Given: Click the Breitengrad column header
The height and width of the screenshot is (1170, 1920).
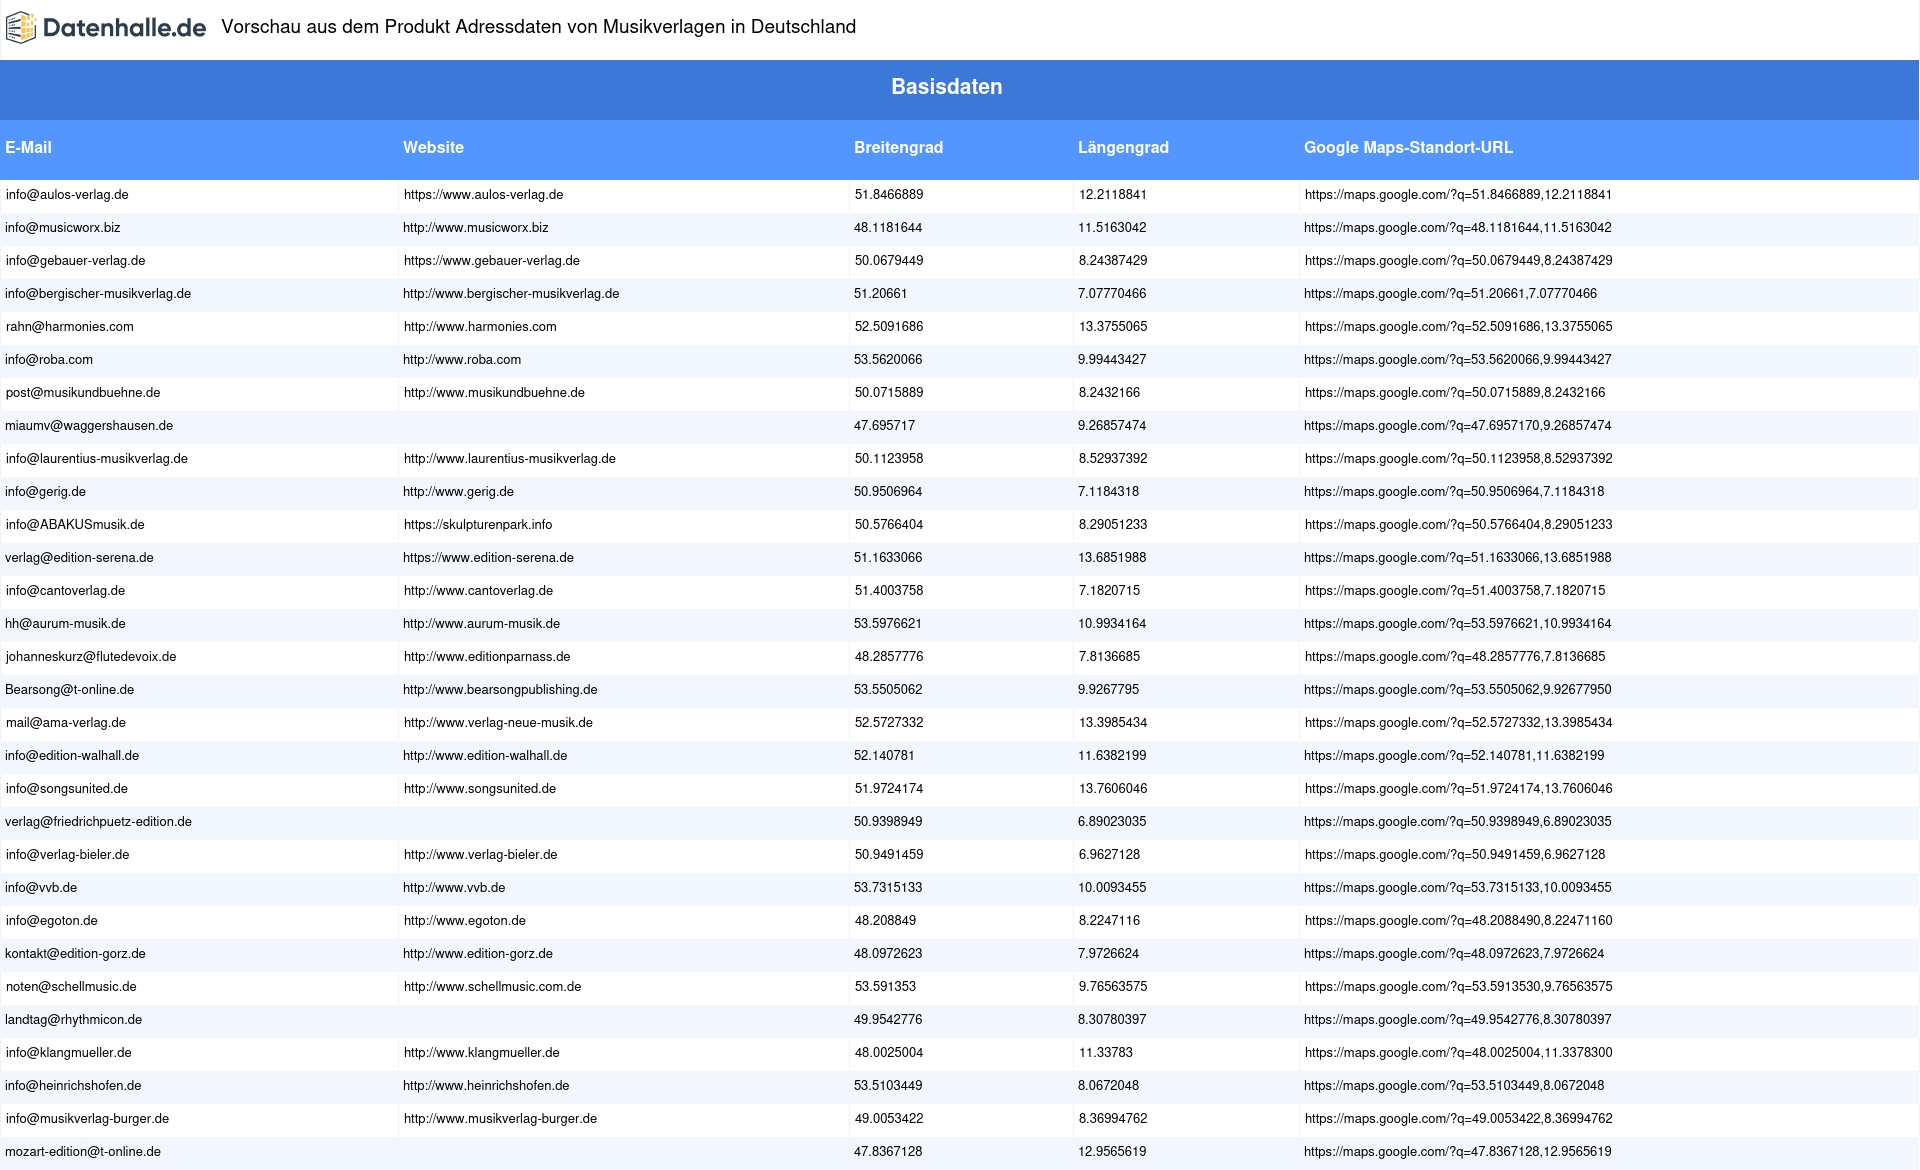Looking at the screenshot, I should [x=898, y=148].
